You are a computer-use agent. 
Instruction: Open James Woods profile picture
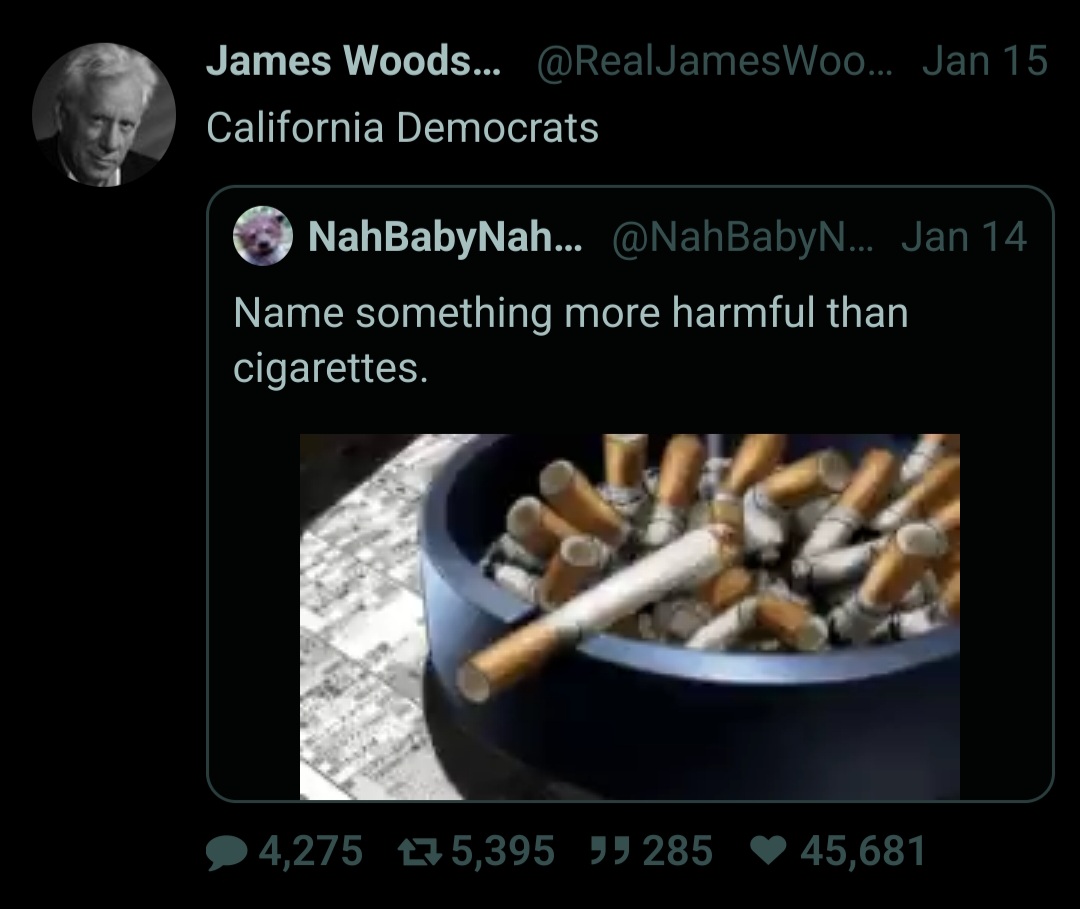[104, 115]
